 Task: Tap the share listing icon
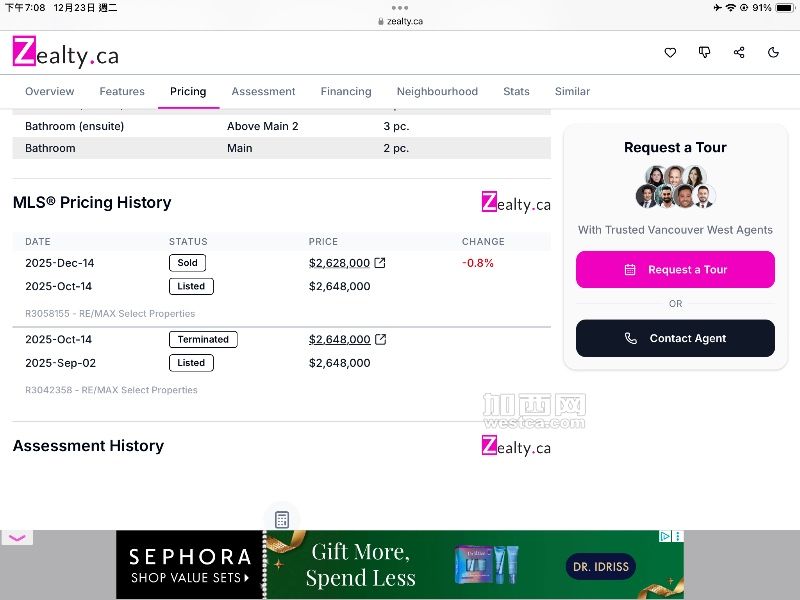coord(739,53)
